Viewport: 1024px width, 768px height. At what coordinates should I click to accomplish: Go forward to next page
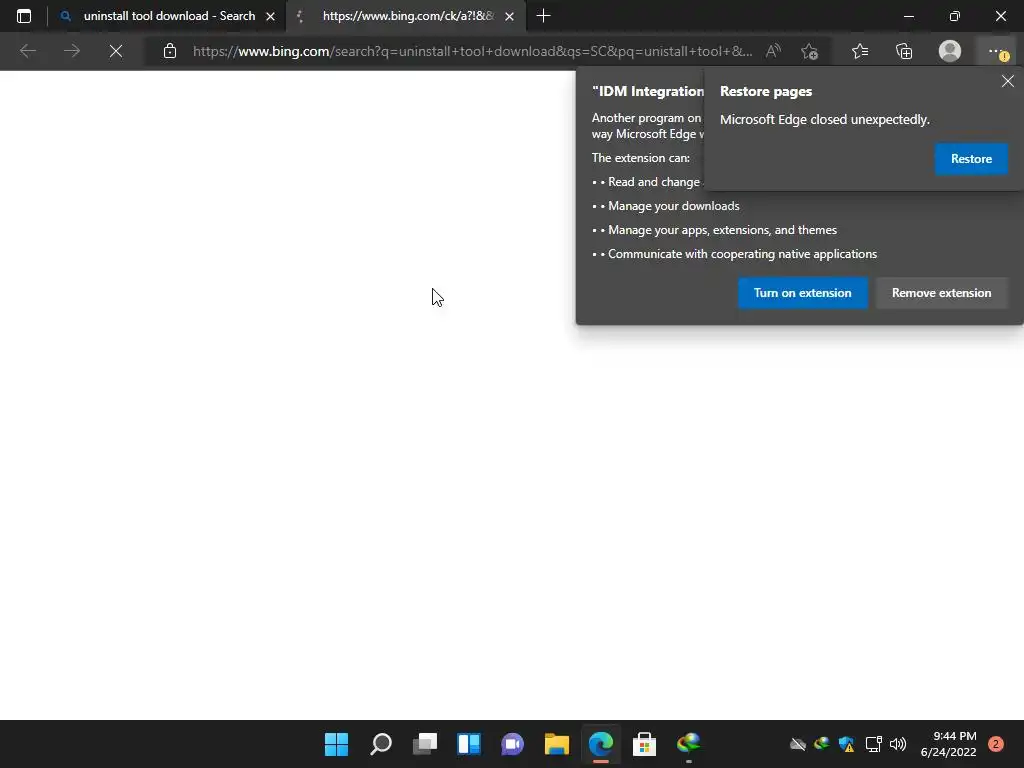tap(72, 51)
